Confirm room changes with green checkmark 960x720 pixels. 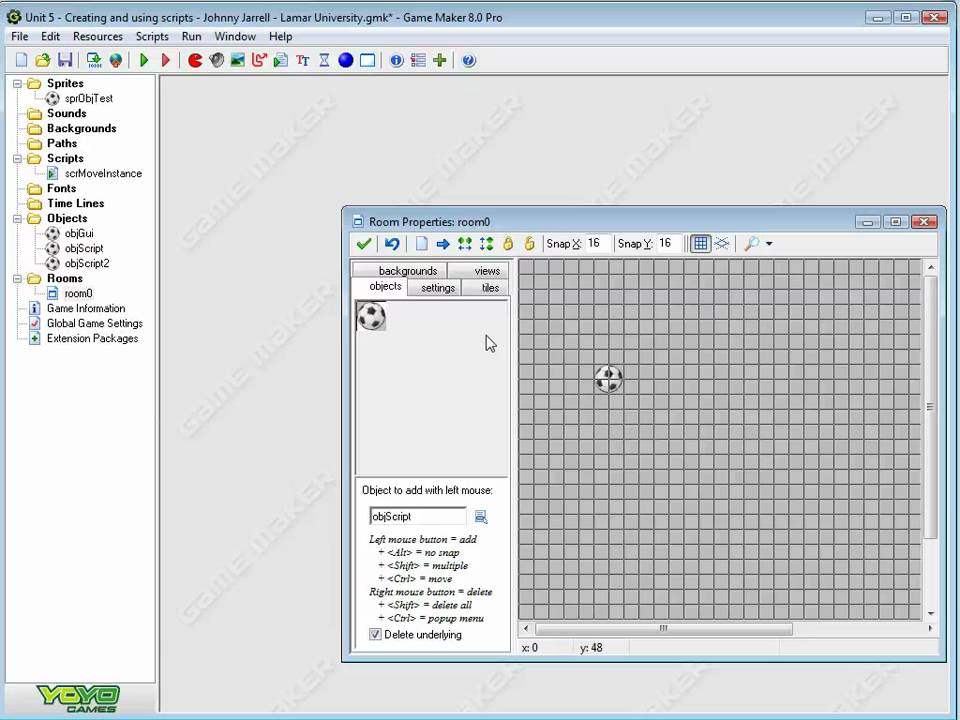(364, 244)
